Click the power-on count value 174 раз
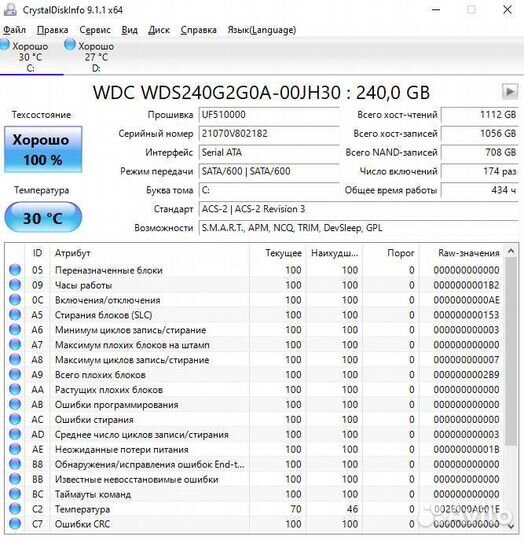 480,171
